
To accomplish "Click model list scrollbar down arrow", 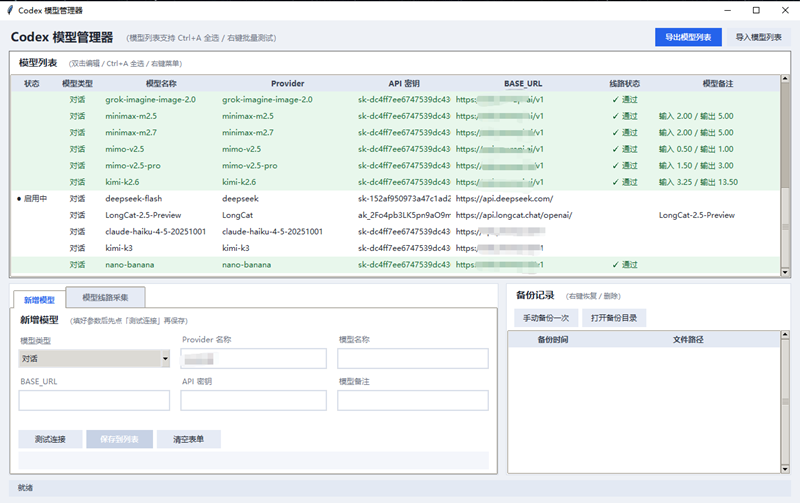I will pos(785,272).
